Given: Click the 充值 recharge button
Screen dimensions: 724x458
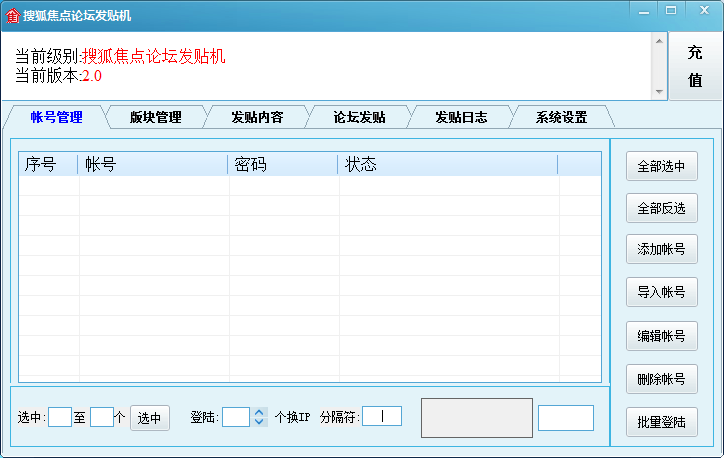Looking at the screenshot, I should point(695,66).
